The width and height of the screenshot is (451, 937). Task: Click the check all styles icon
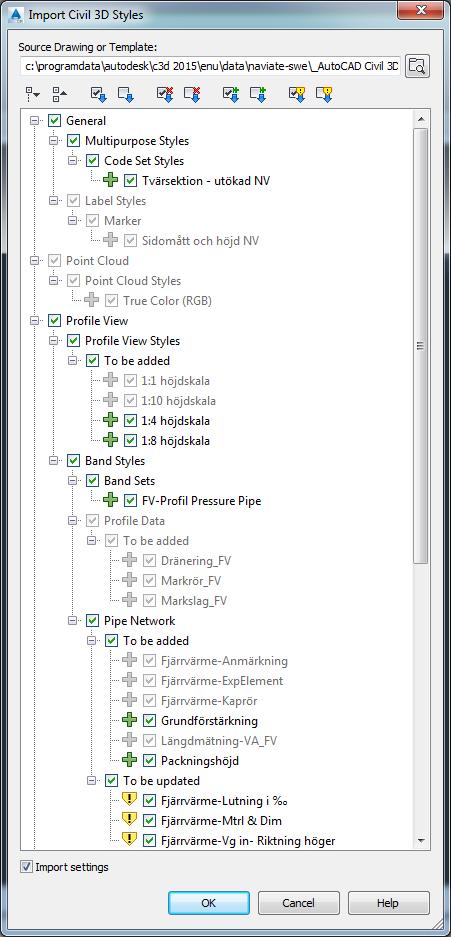coord(99,93)
